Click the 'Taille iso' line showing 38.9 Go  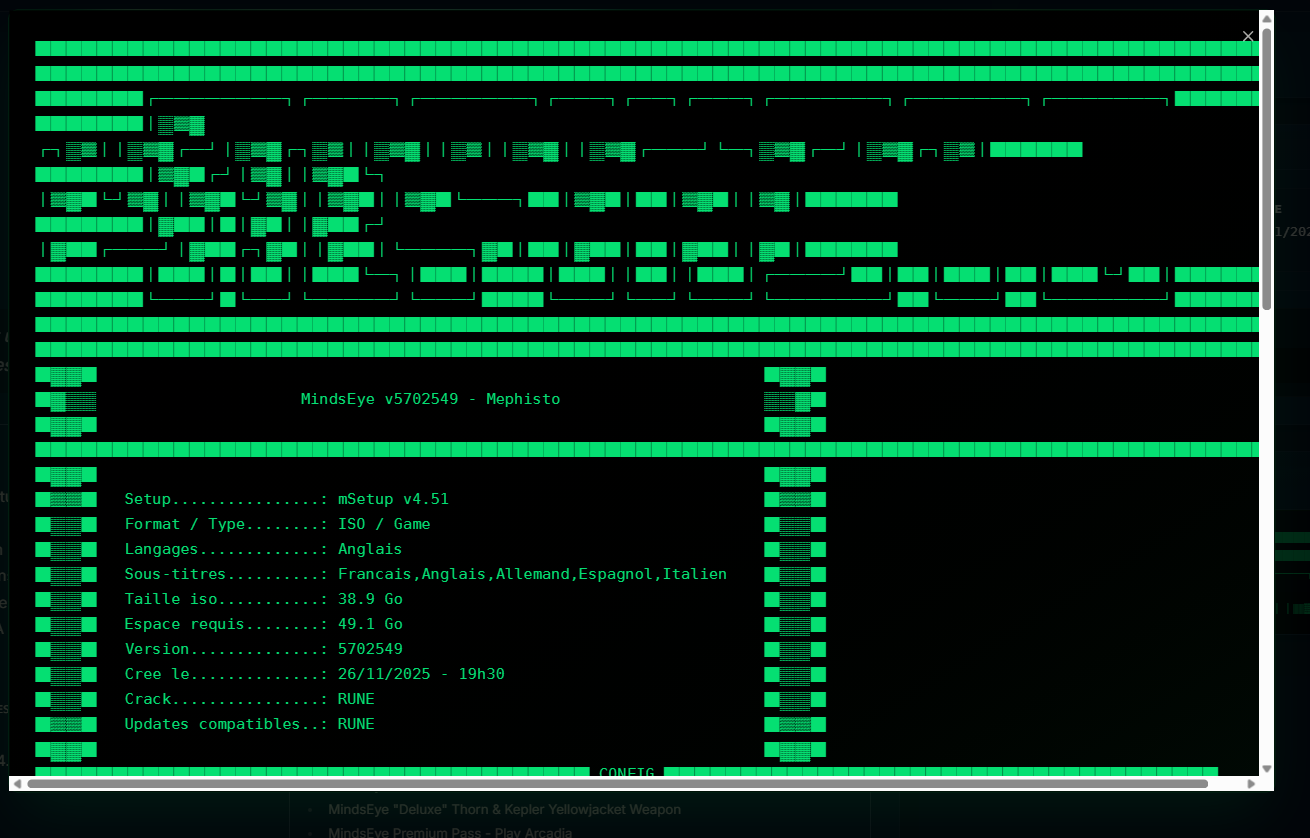point(264,599)
